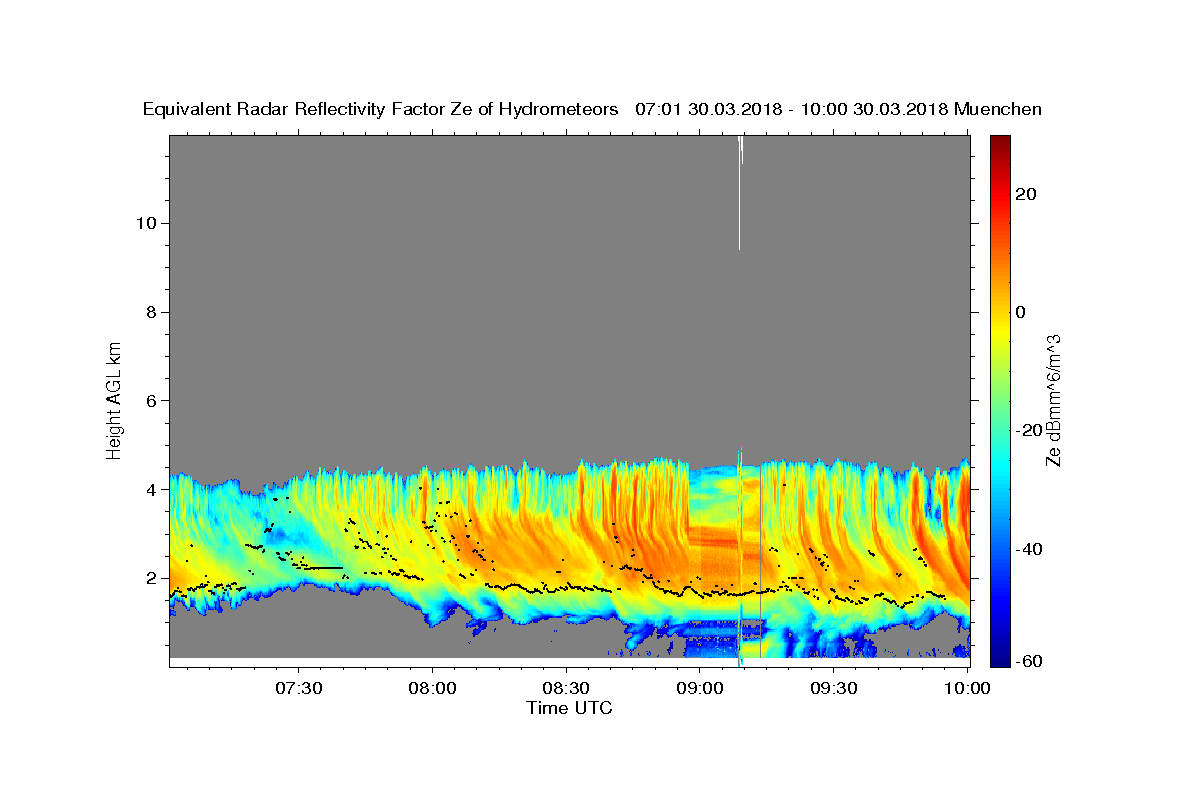This screenshot has height=800, width=1200.
Task: Click the yellow section of the colorbar
Action: (x=1000, y=330)
